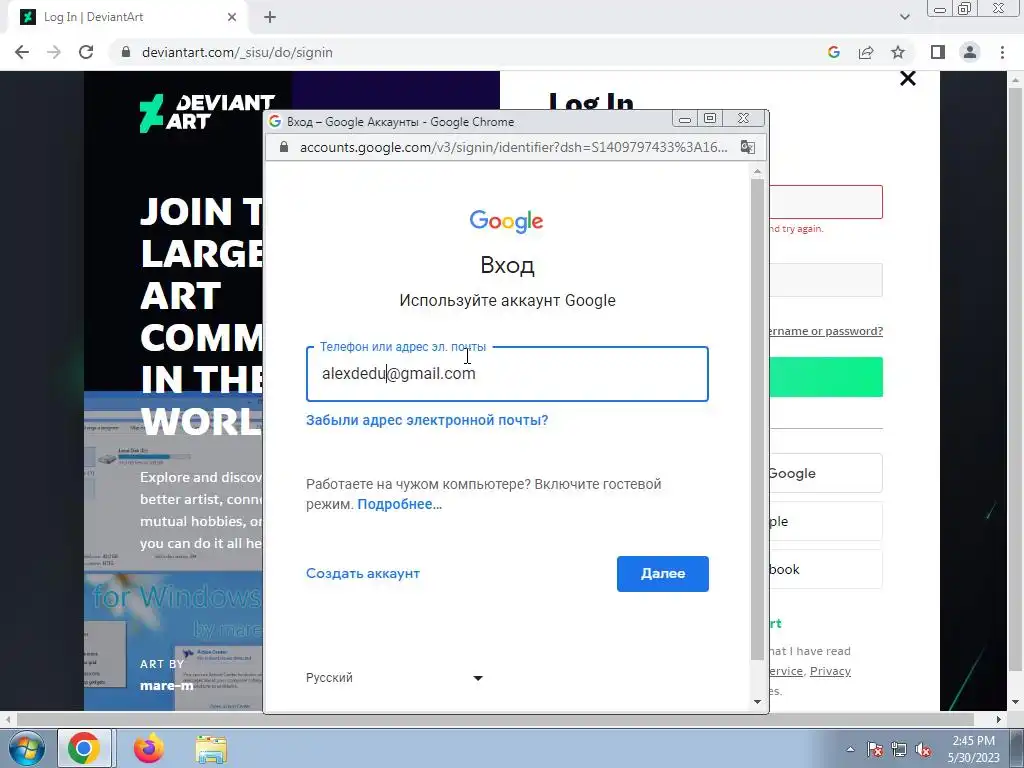Expand the tab search chevron
Screen dimensions: 1024x768
tap(904, 17)
